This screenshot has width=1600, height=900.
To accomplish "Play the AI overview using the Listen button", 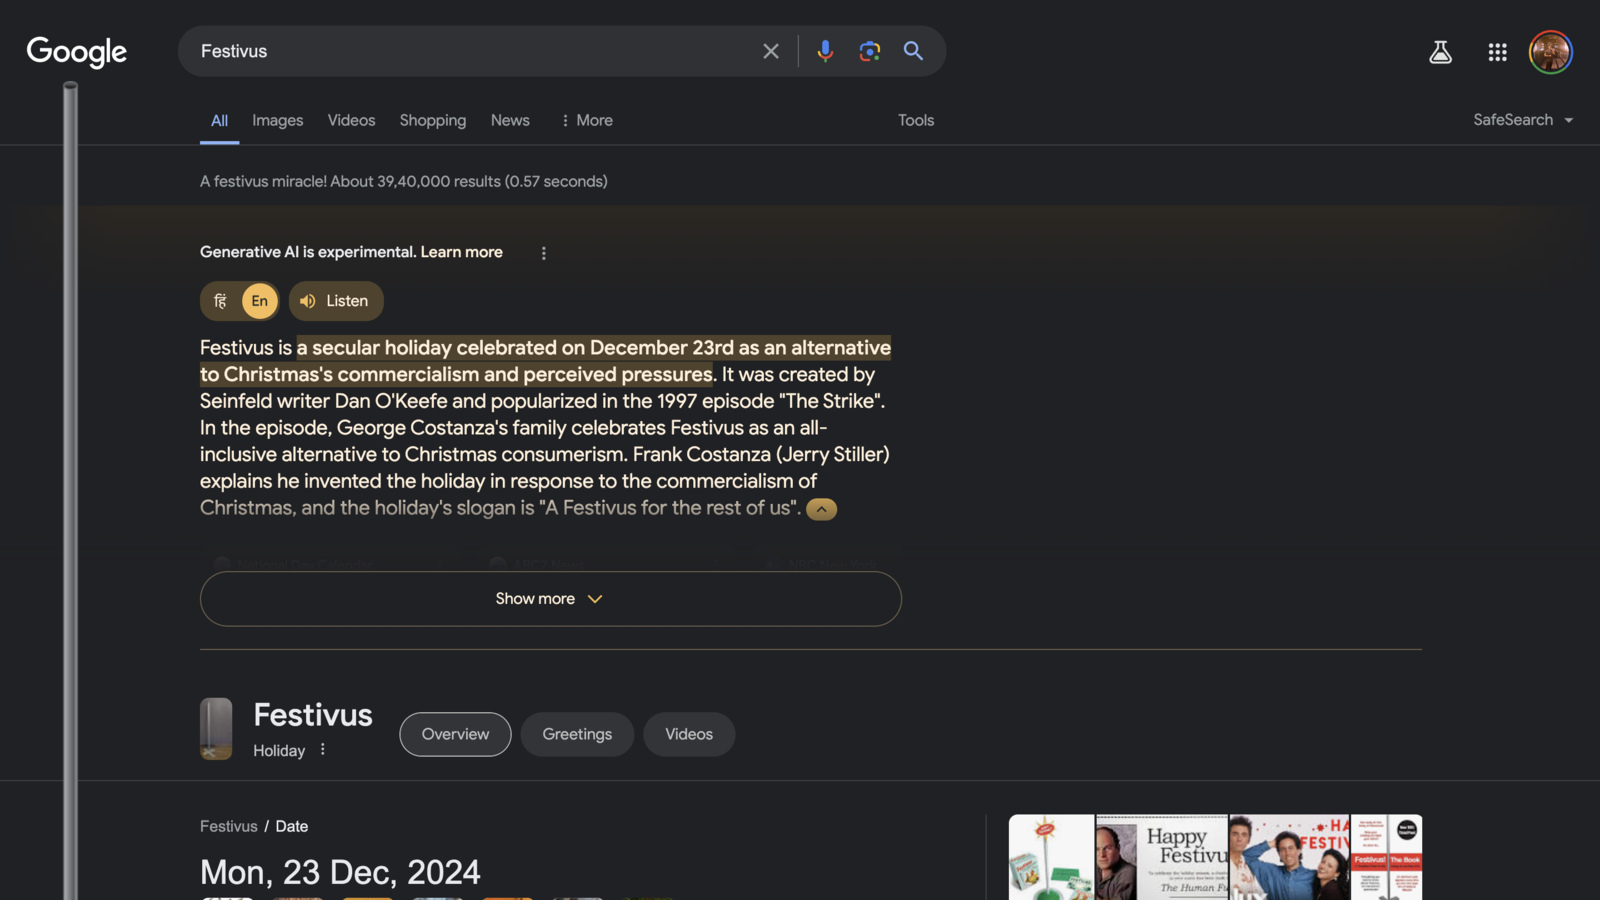I will coord(336,301).
